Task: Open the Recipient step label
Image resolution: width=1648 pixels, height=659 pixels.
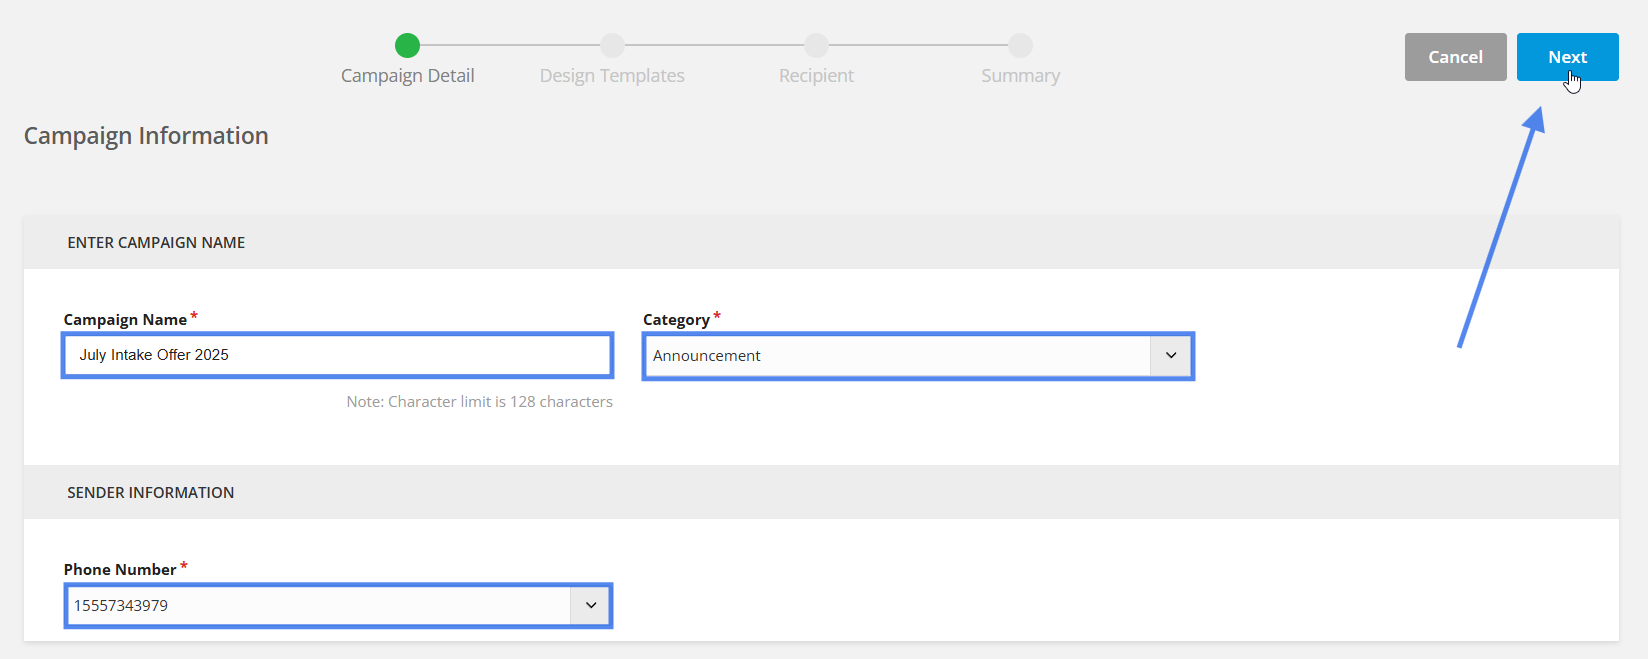Action: point(816,76)
